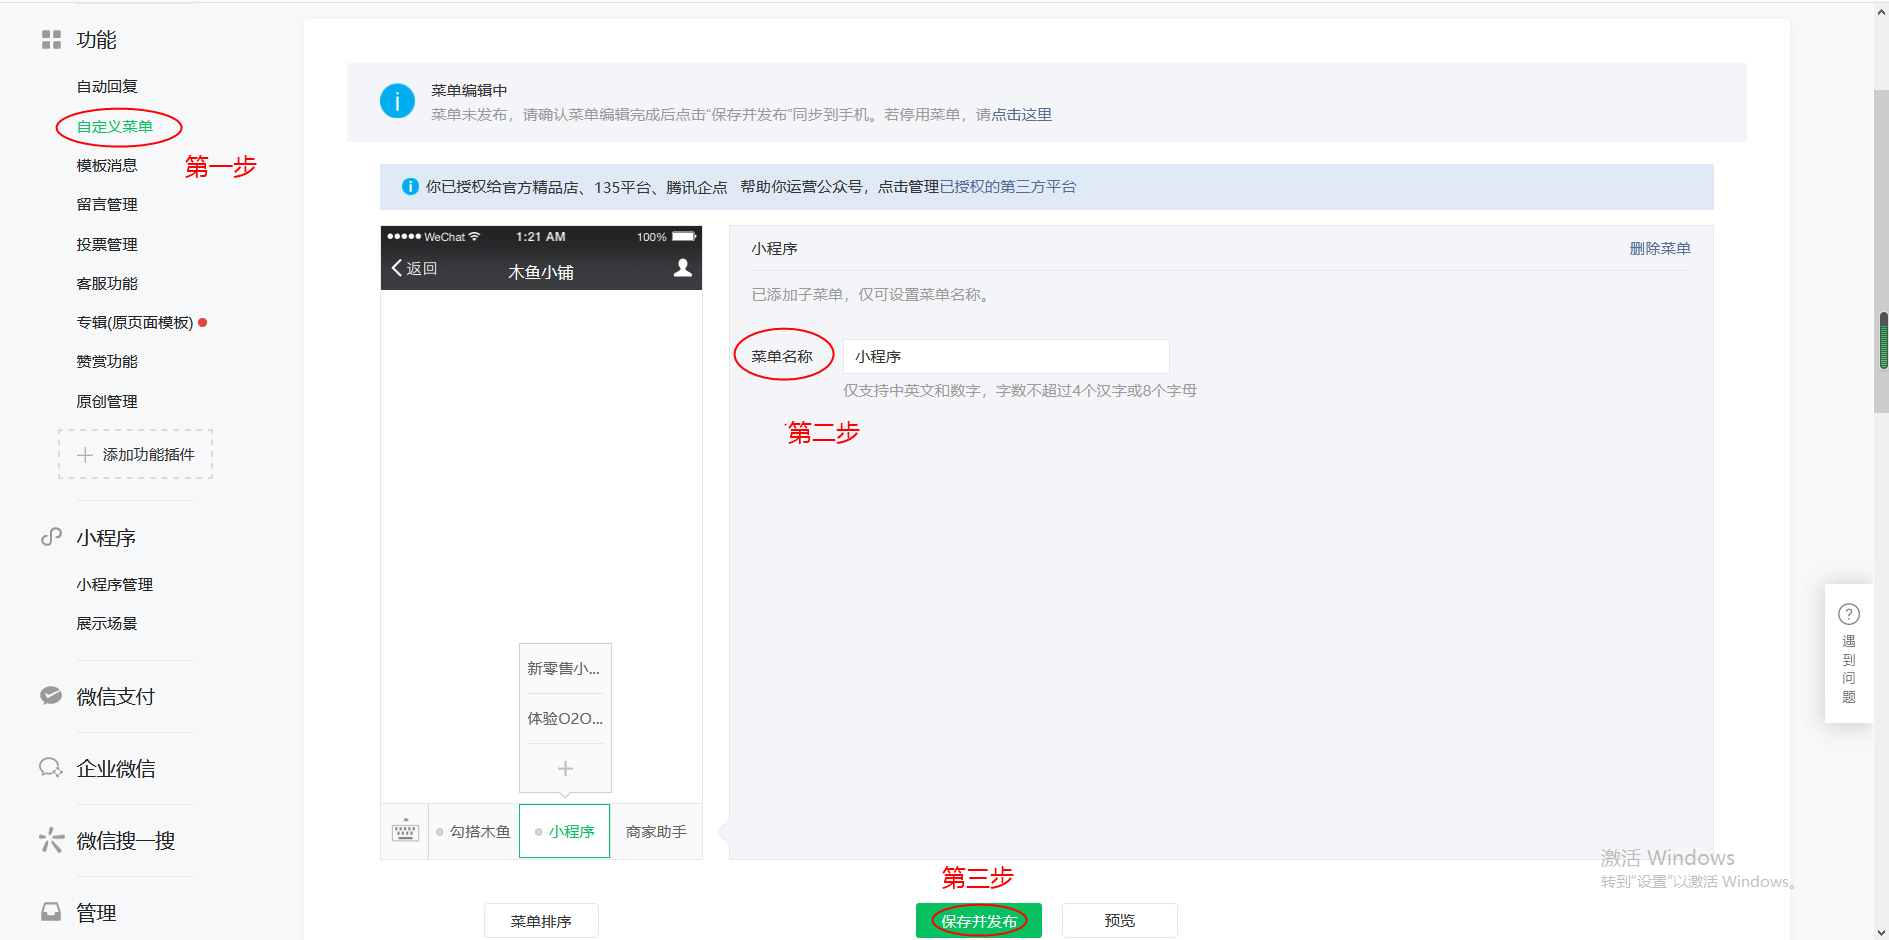Click the scrollbar down arrow
Screen dimensions: 1889x940
pyautogui.click(x=1881, y=932)
